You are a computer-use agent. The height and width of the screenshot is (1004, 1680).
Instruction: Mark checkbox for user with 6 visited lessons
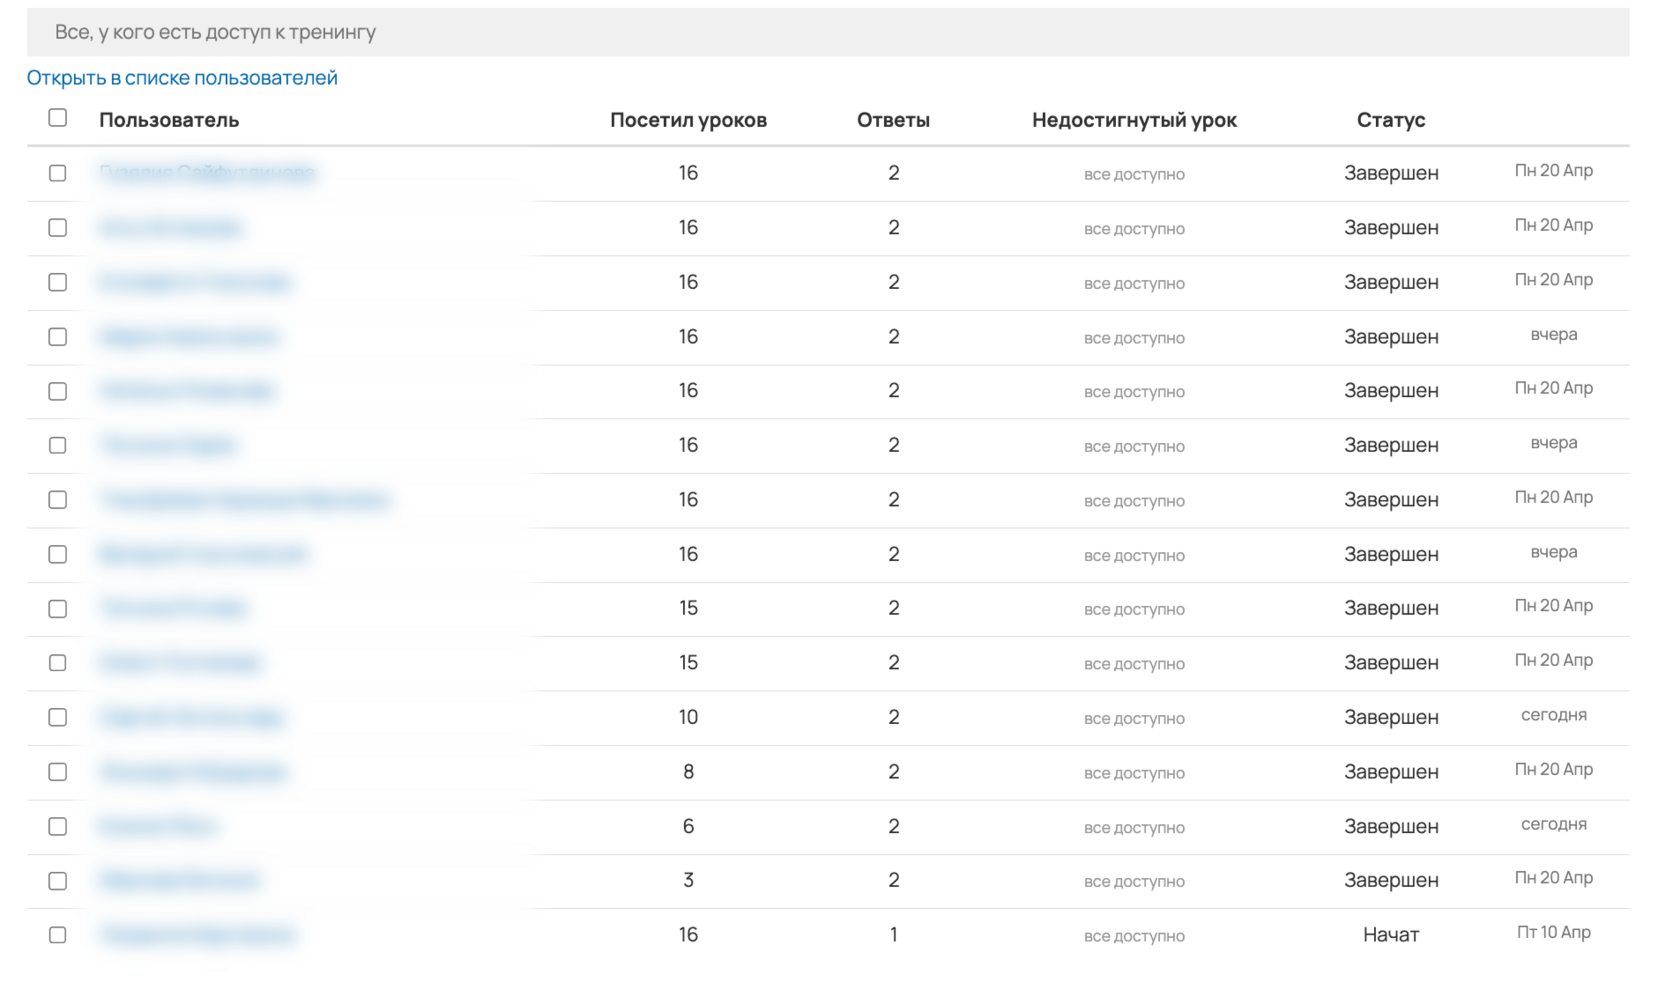click(x=58, y=827)
